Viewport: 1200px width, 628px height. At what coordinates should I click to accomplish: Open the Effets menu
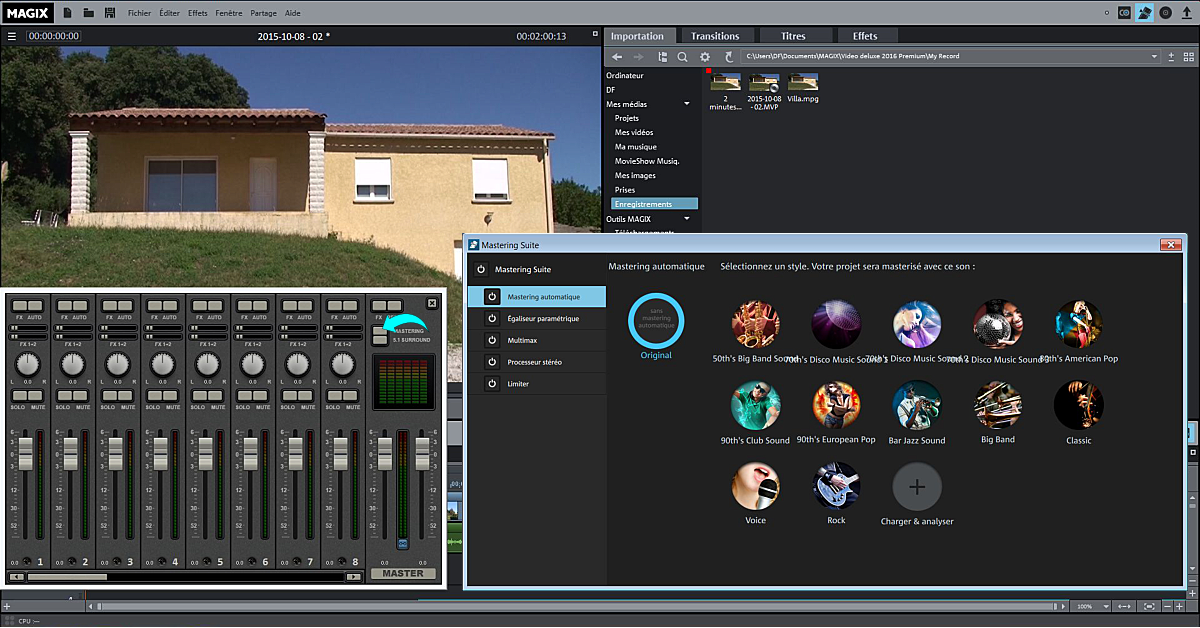tap(198, 14)
